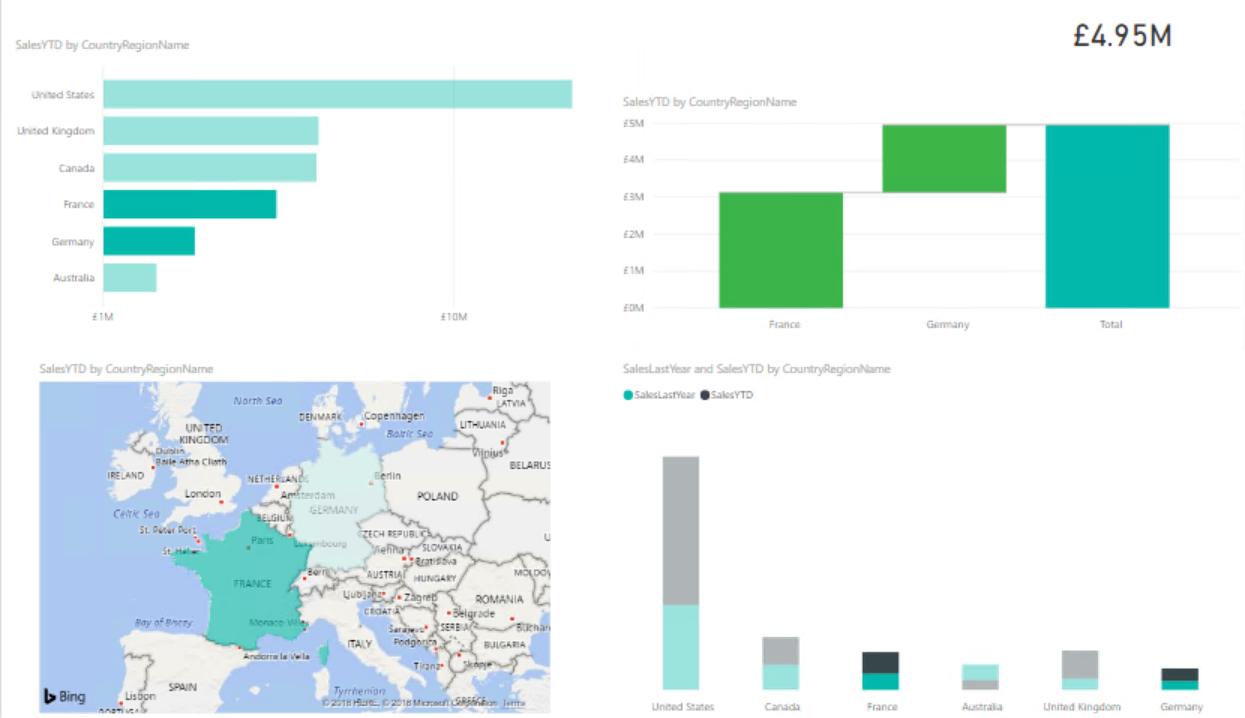1245x718 pixels.
Task: Select the Germany horizontal bar
Action: click(149, 241)
